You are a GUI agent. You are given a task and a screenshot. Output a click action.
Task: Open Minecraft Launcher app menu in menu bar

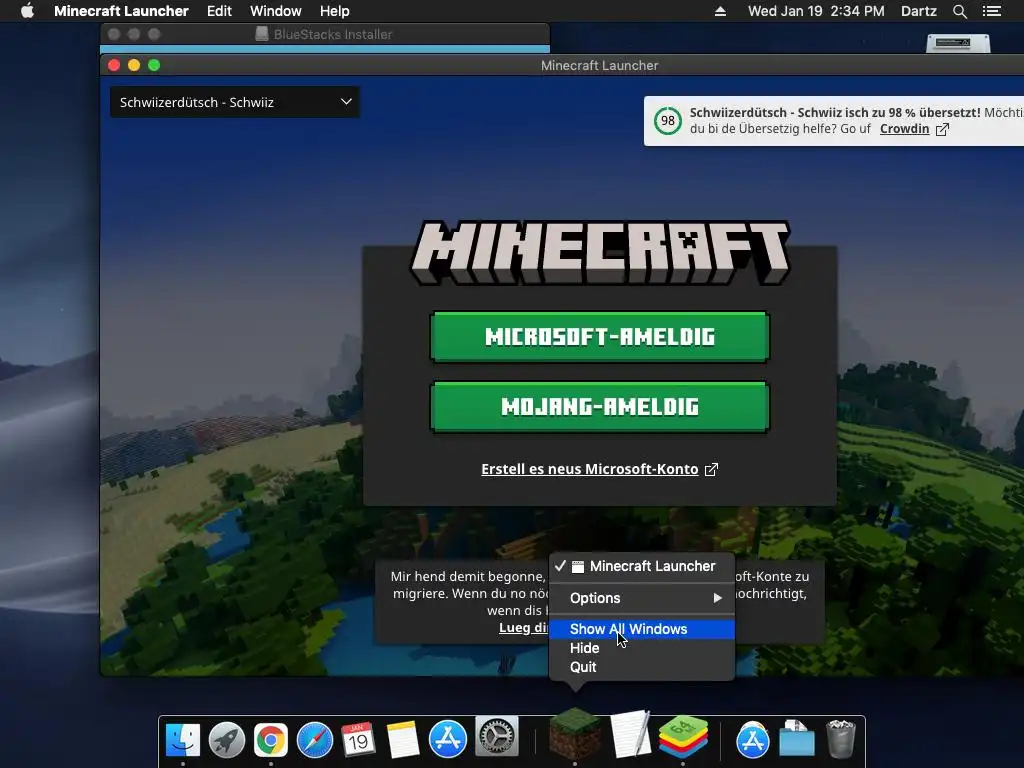[121, 11]
